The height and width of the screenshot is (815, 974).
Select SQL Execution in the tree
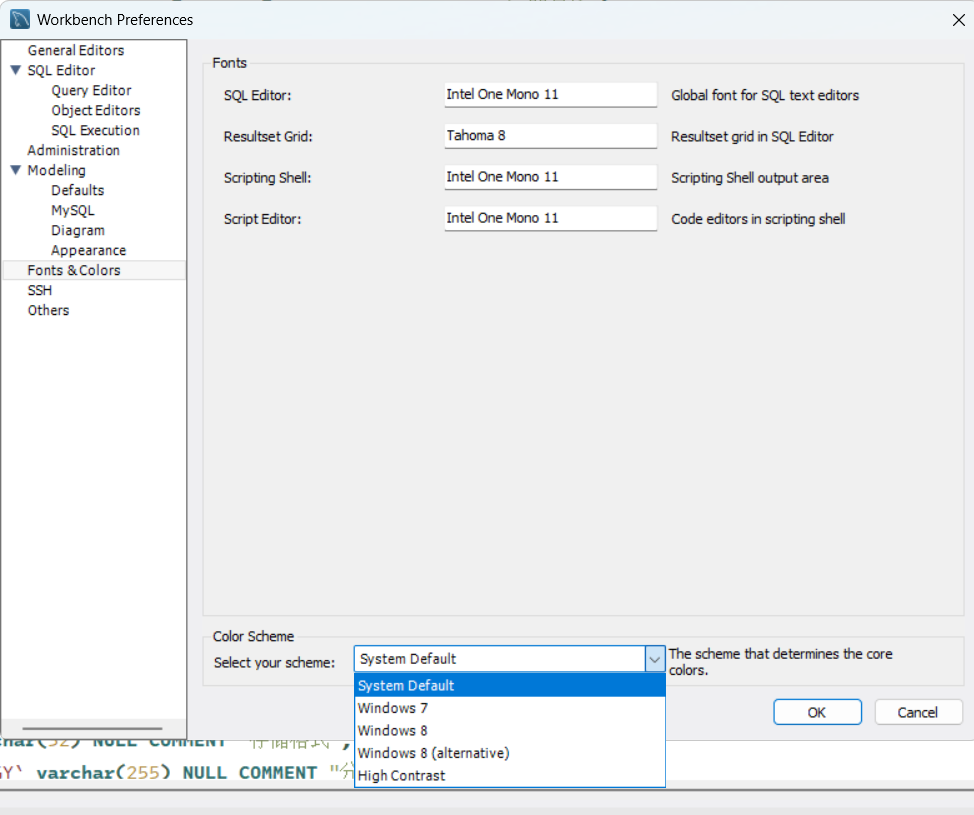coord(95,130)
